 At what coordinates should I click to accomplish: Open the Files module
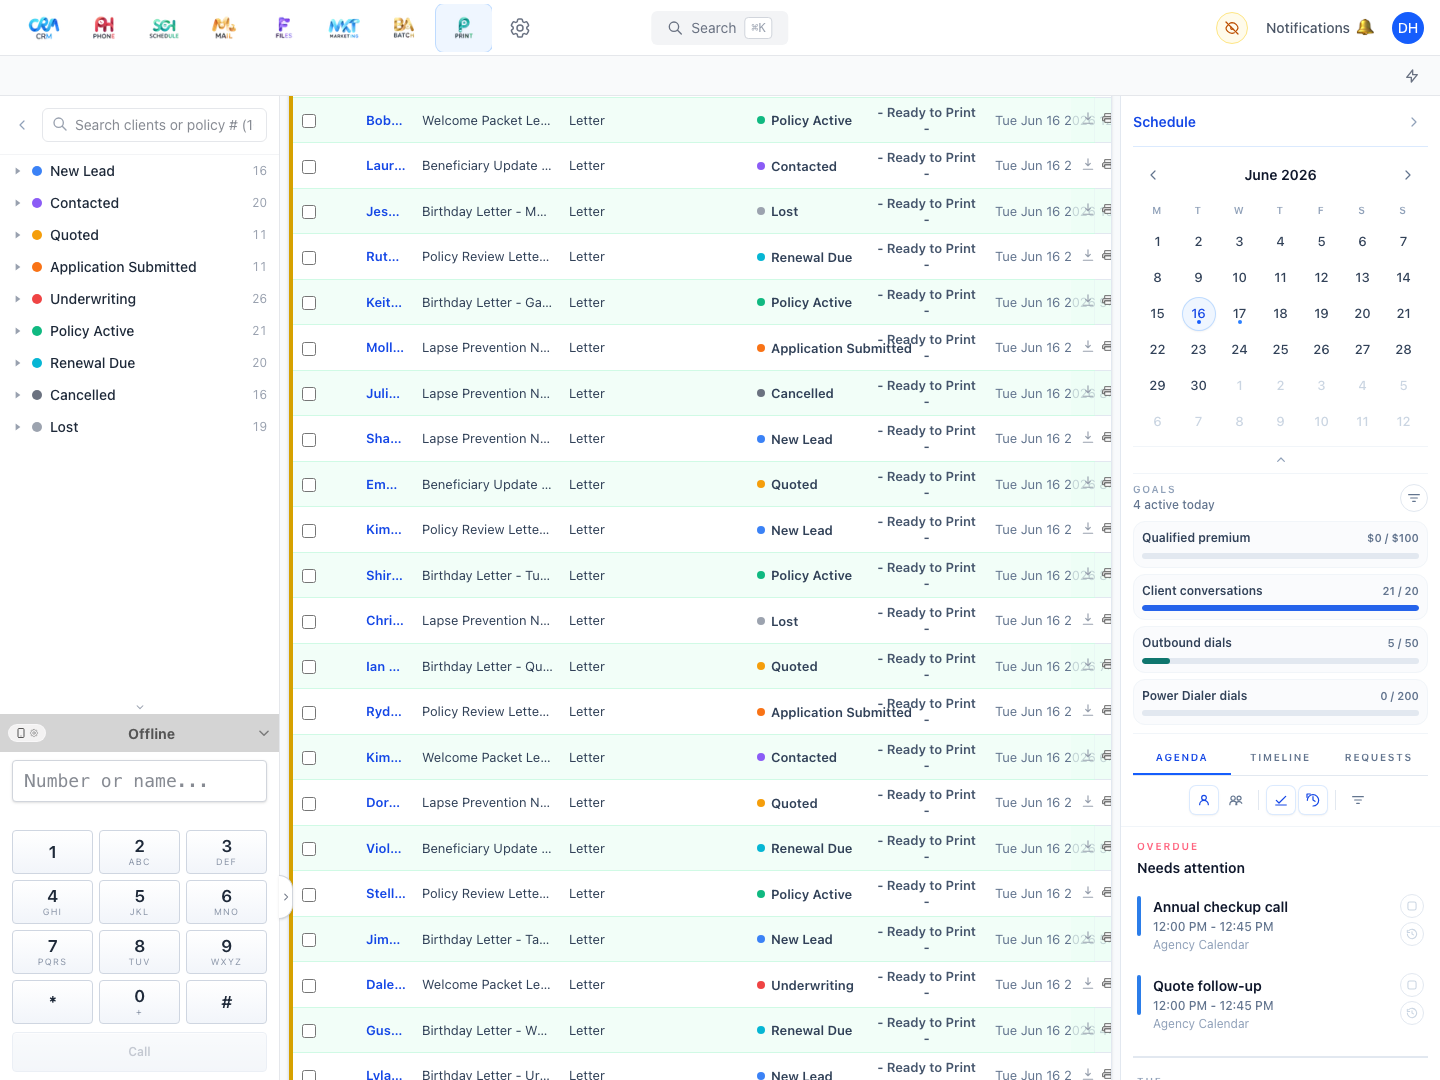[284, 28]
